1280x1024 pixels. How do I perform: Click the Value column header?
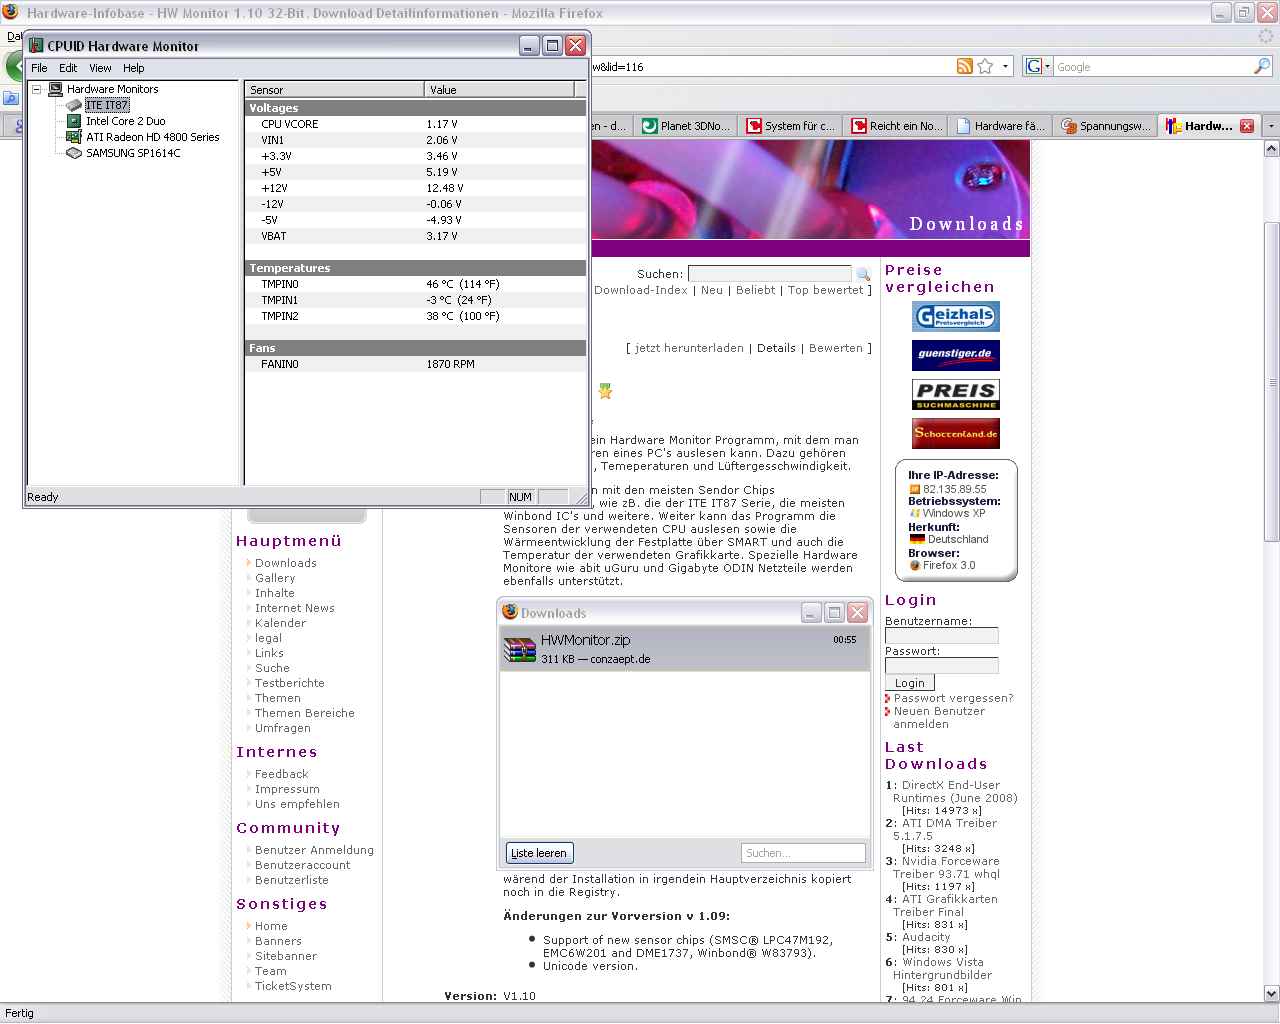click(x=500, y=90)
